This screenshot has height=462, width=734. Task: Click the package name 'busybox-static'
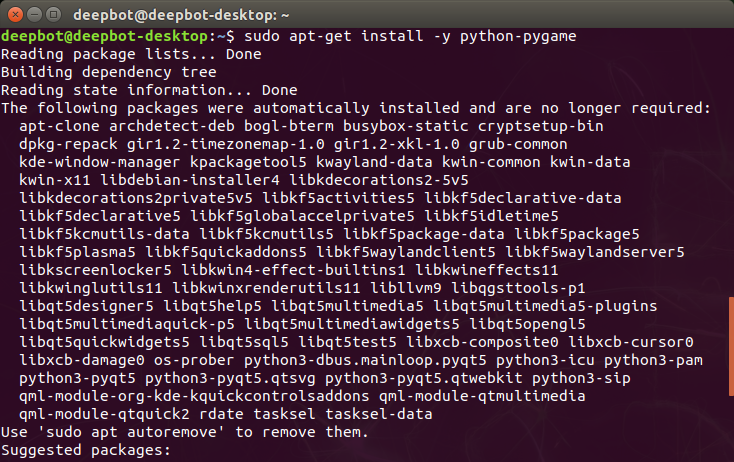point(406,126)
